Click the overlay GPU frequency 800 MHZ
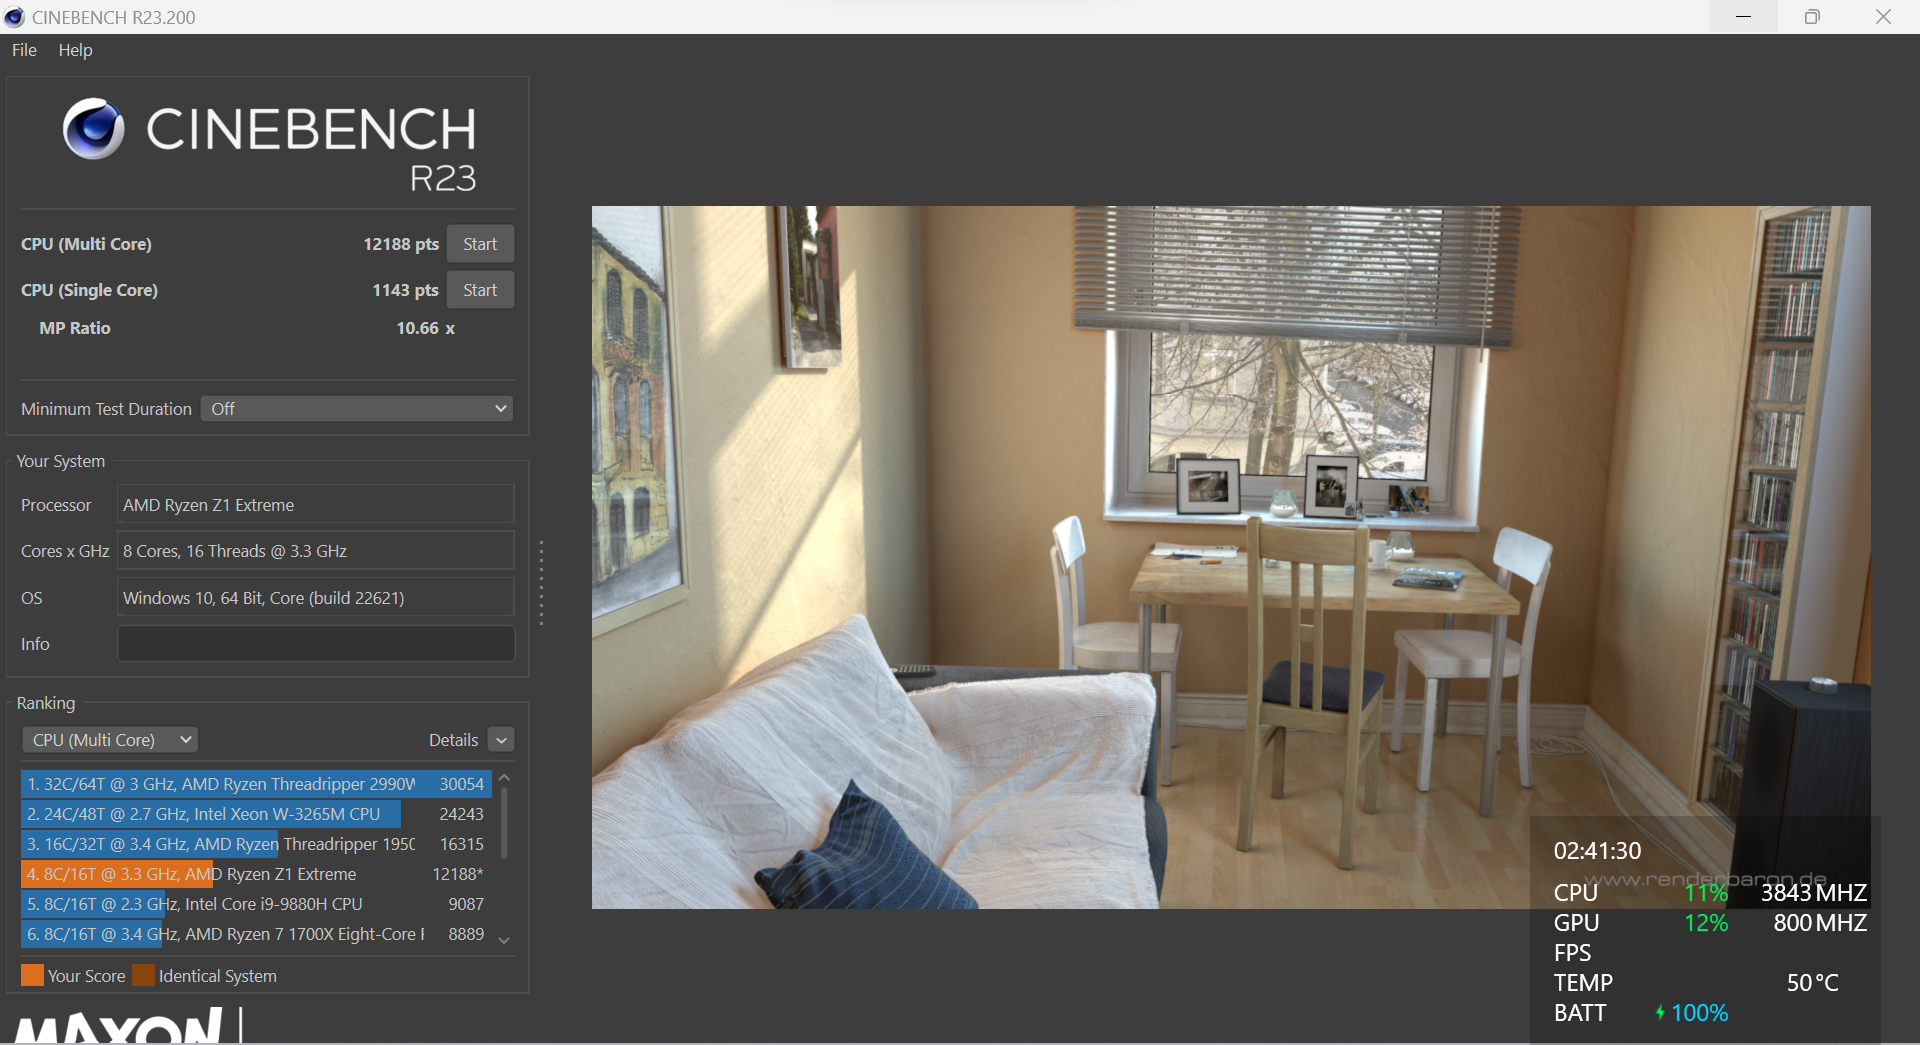Screen dimensions: 1920x1045 [x=1820, y=923]
